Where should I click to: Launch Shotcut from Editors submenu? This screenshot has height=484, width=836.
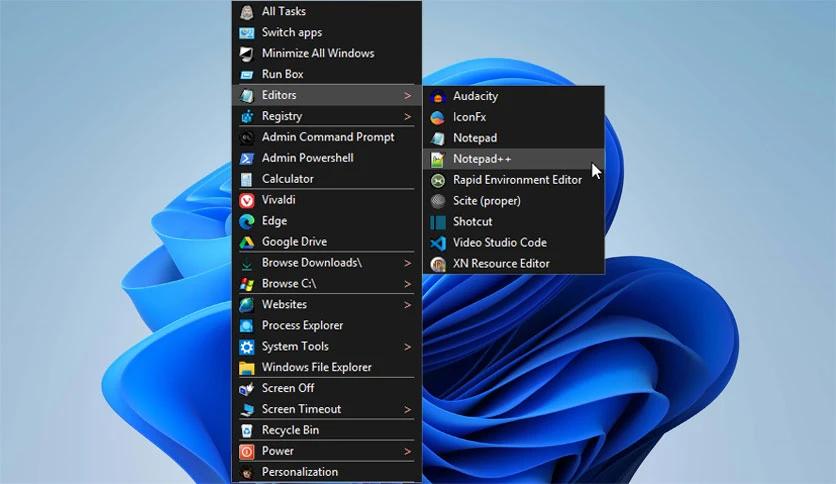[514, 222]
